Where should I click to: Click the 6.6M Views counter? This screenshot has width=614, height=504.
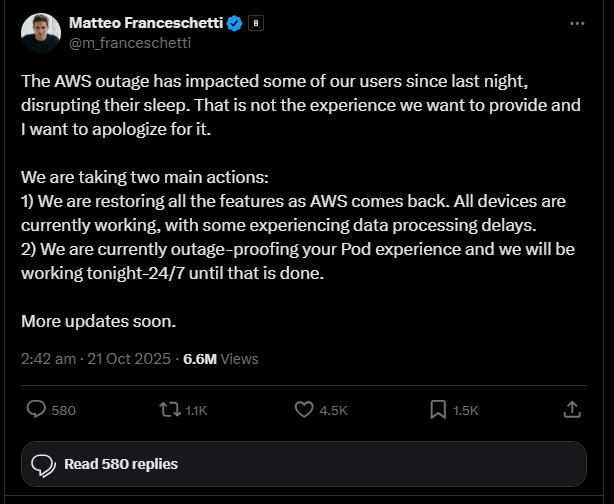click(x=220, y=358)
